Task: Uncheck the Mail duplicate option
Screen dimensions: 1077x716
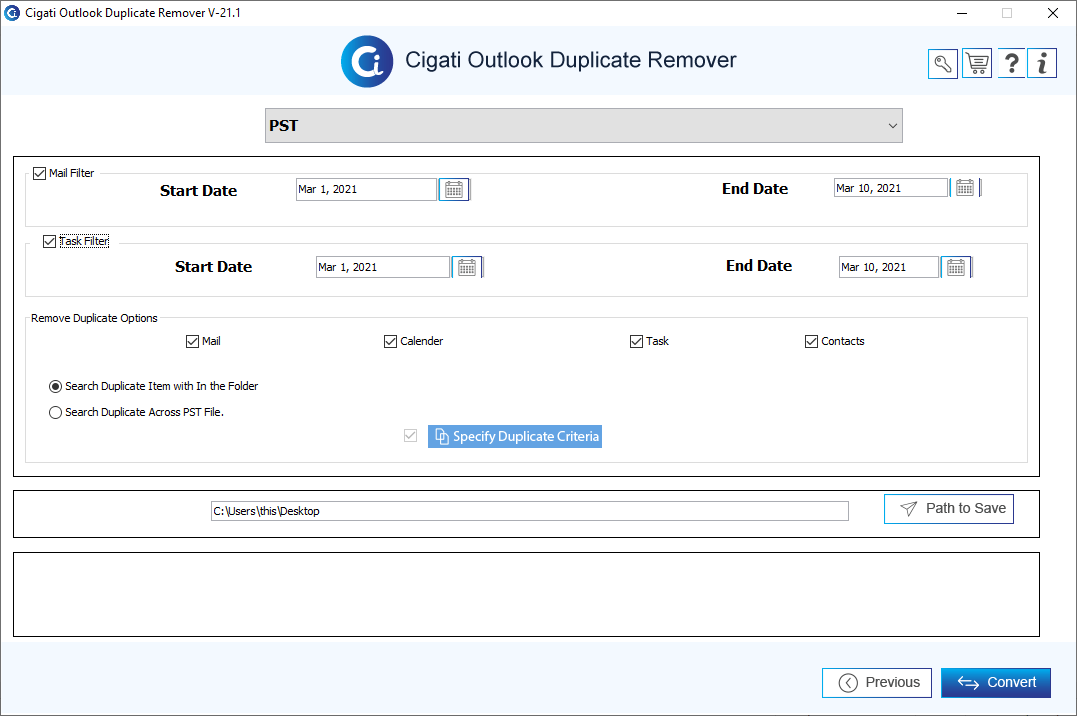Action: (192, 342)
